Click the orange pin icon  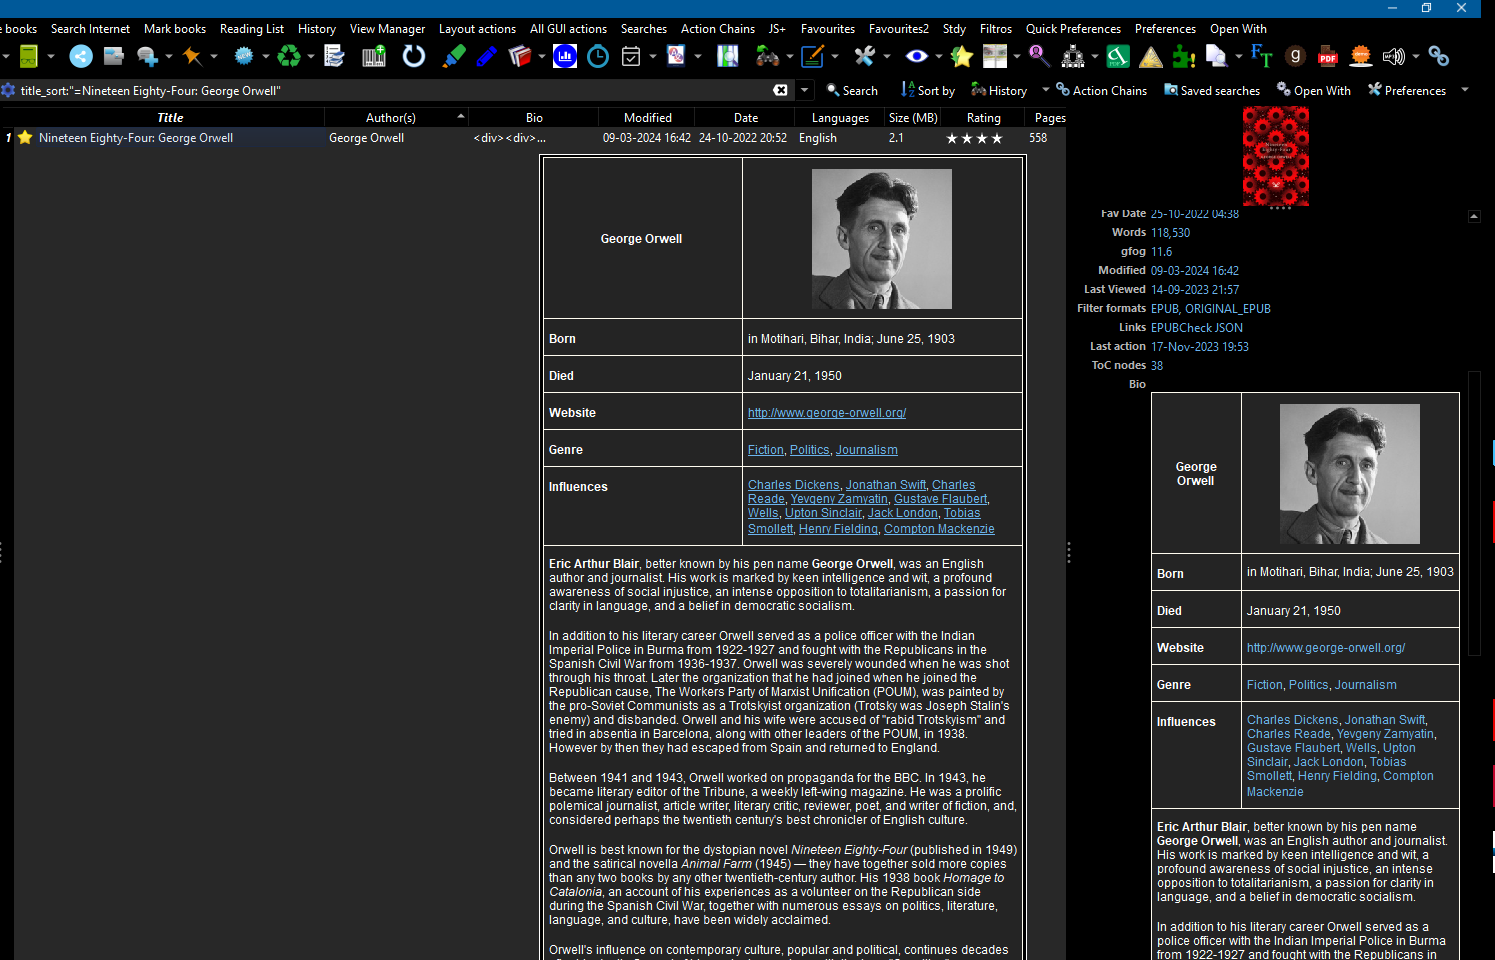[x=192, y=57]
